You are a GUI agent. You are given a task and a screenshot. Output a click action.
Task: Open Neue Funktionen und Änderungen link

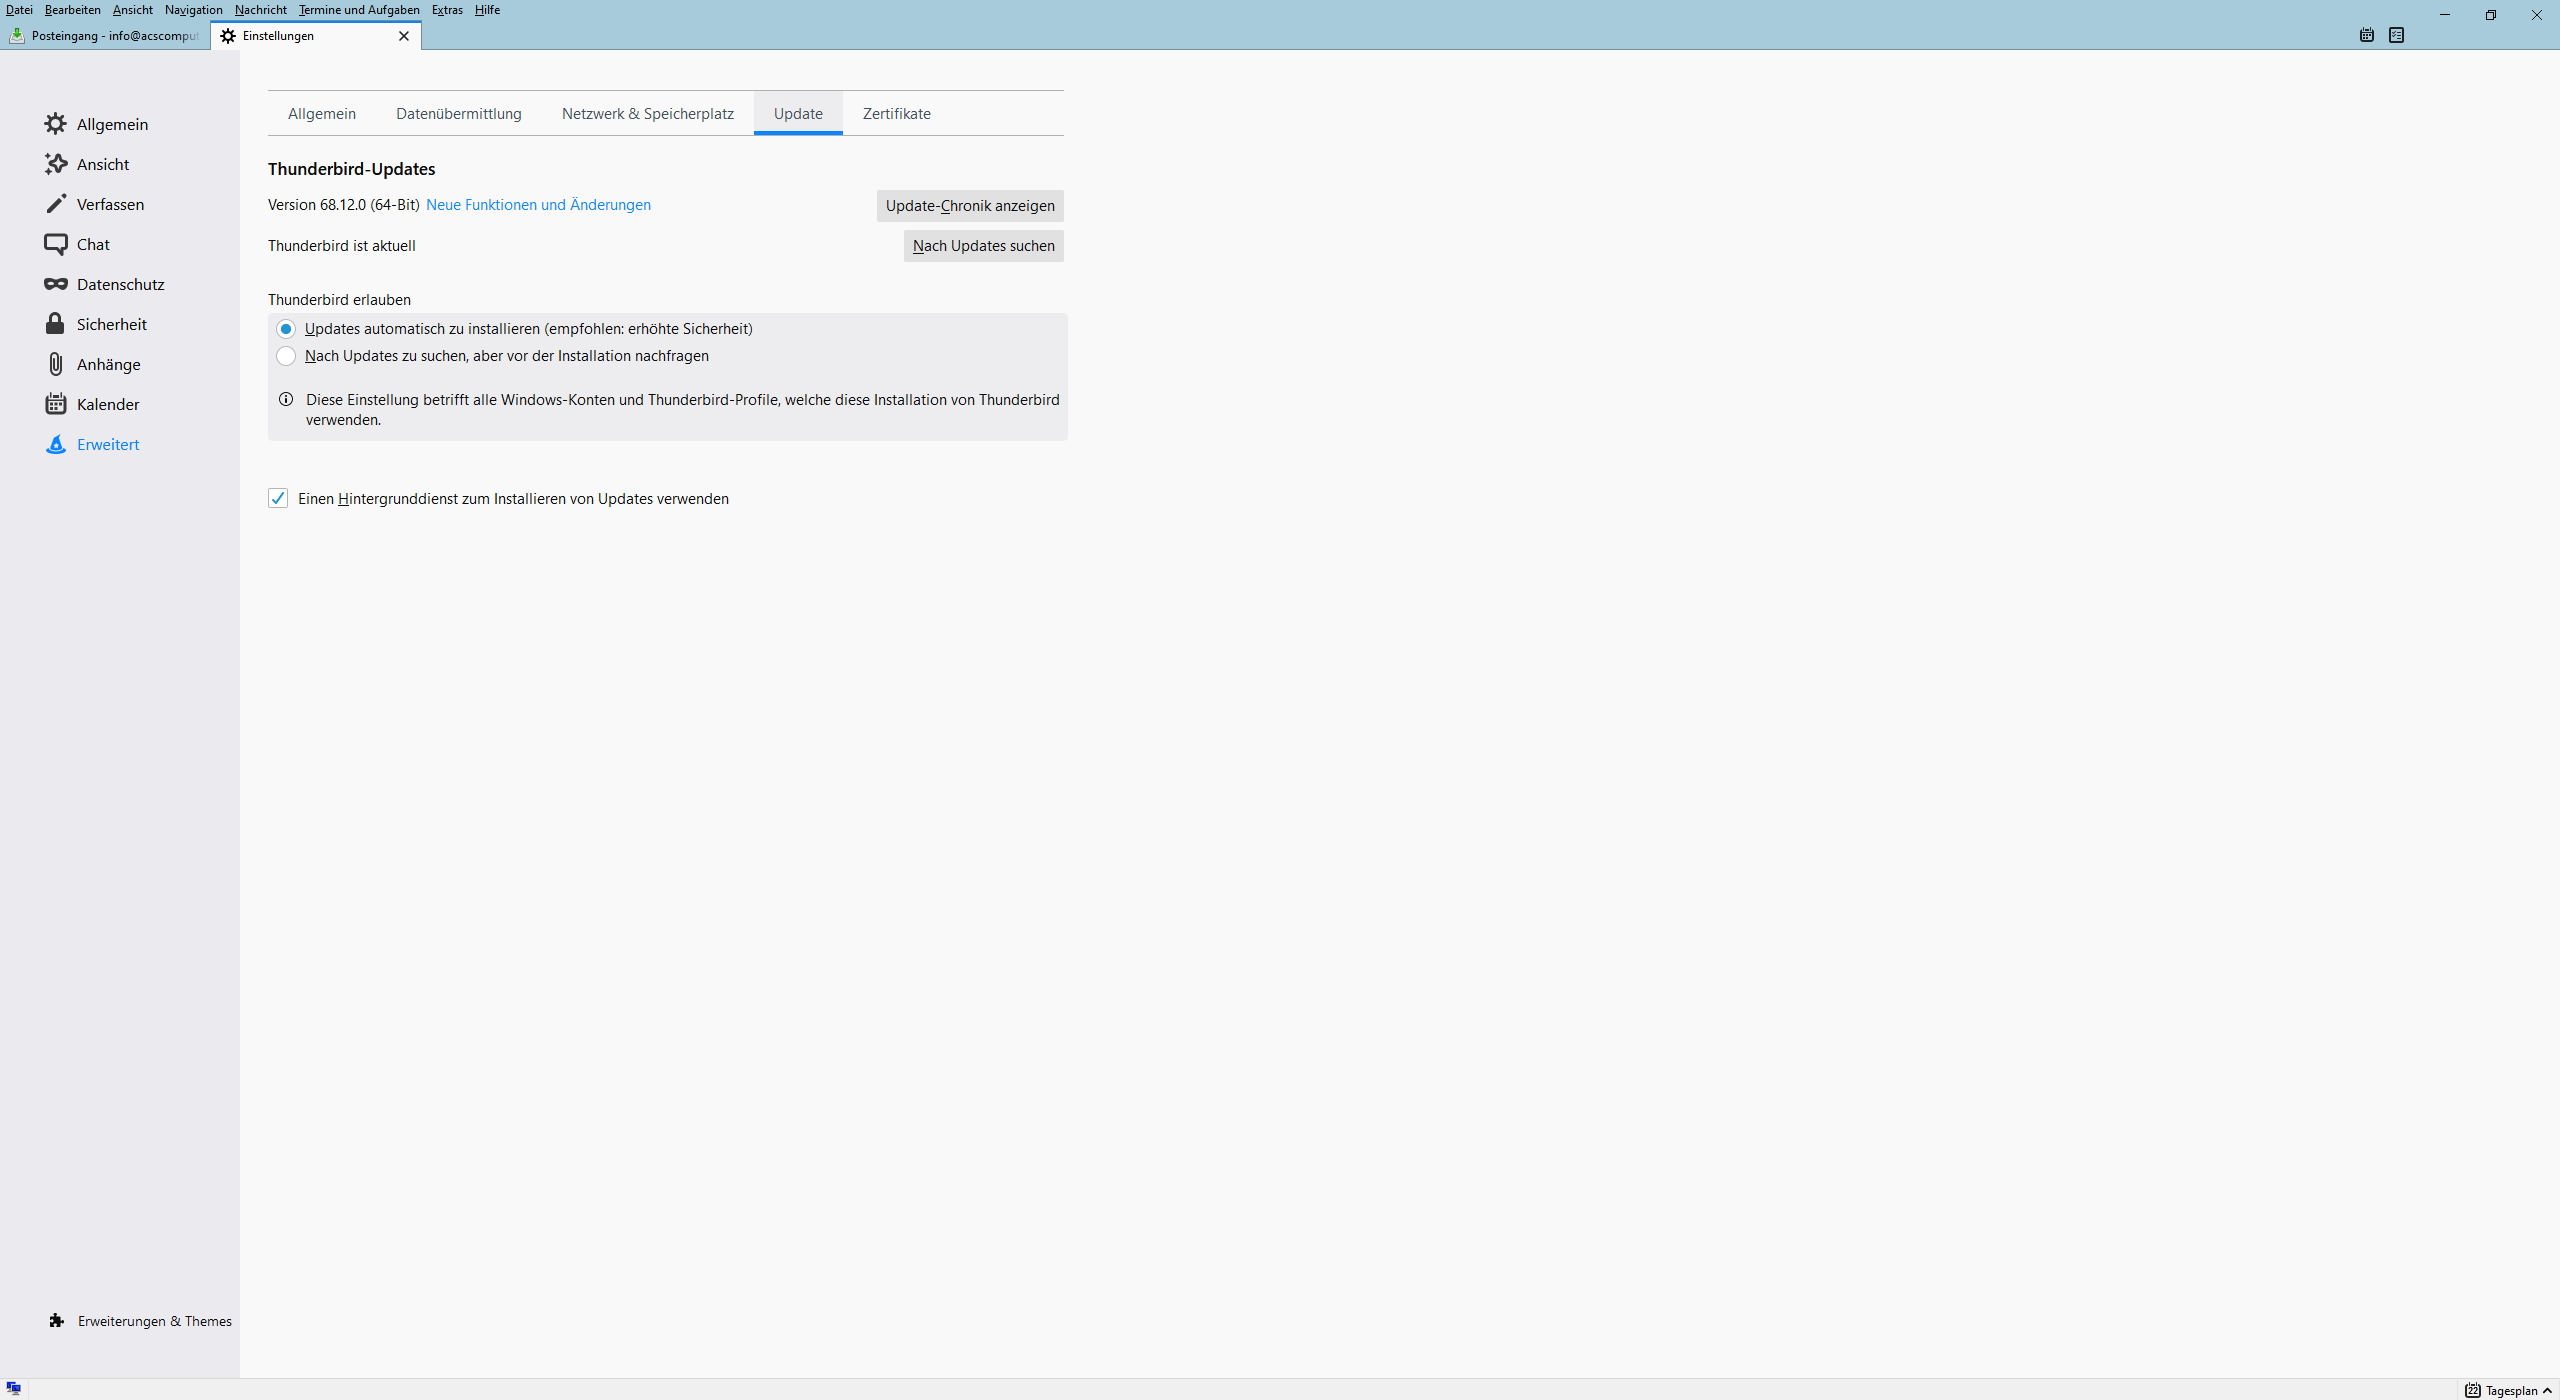[x=538, y=205]
